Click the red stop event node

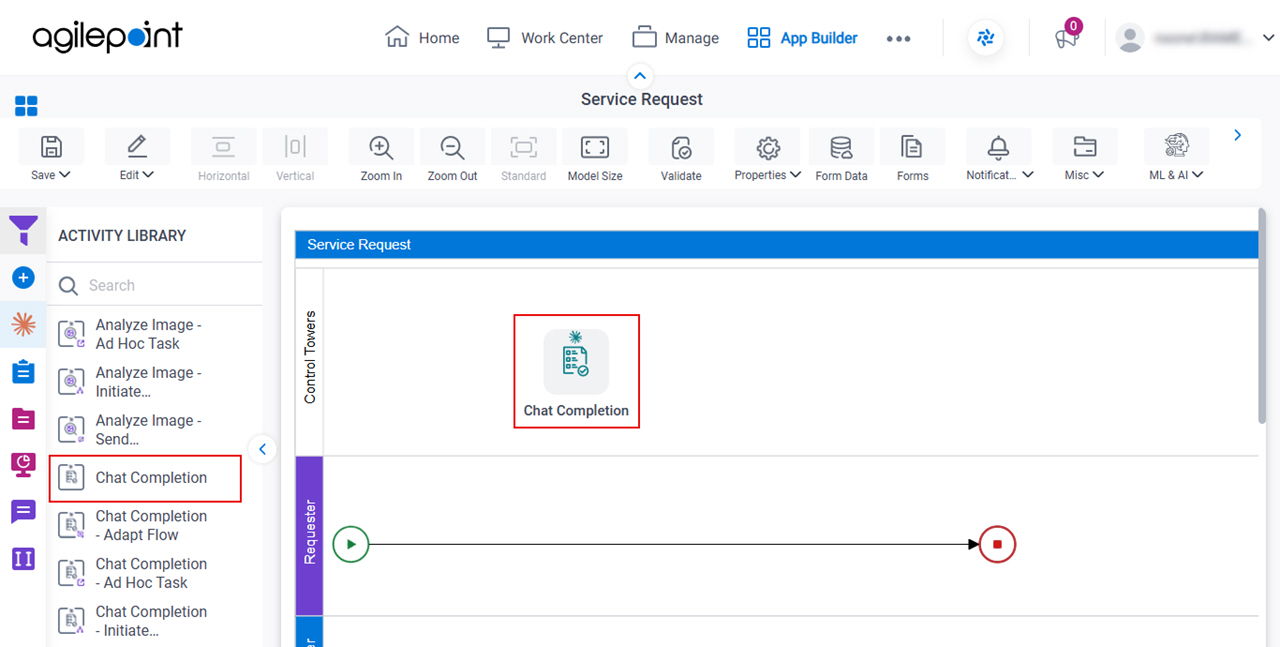(997, 544)
